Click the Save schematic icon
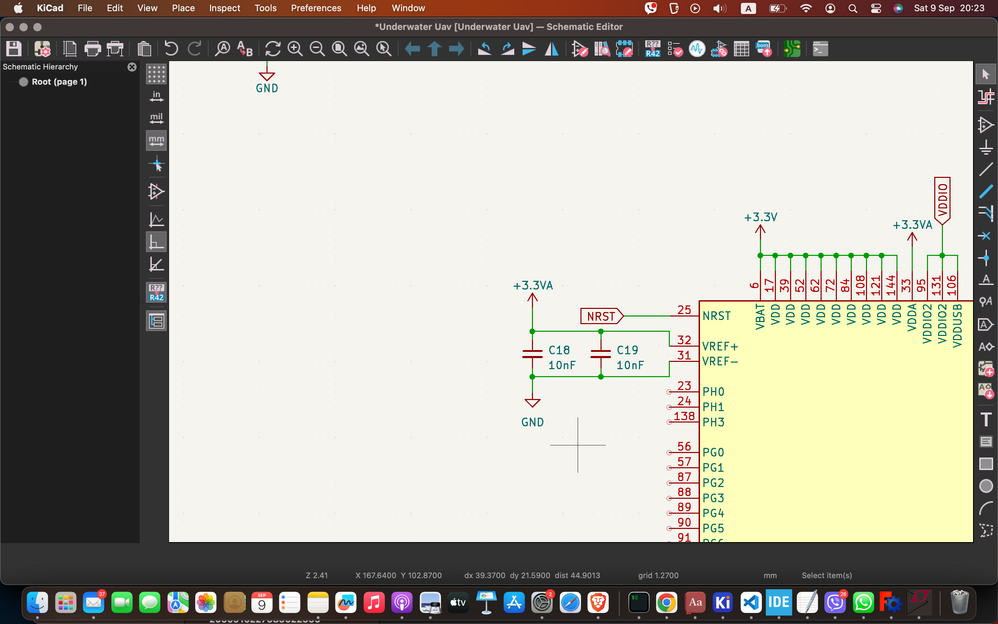 point(14,48)
